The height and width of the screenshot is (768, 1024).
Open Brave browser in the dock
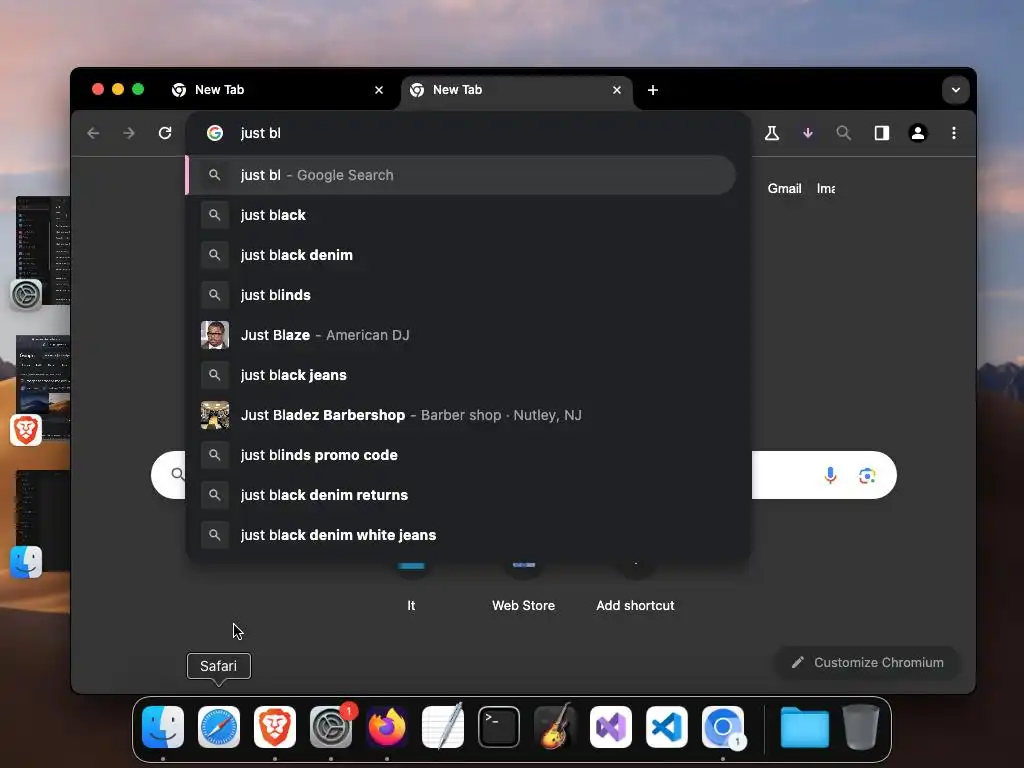[275, 727]
